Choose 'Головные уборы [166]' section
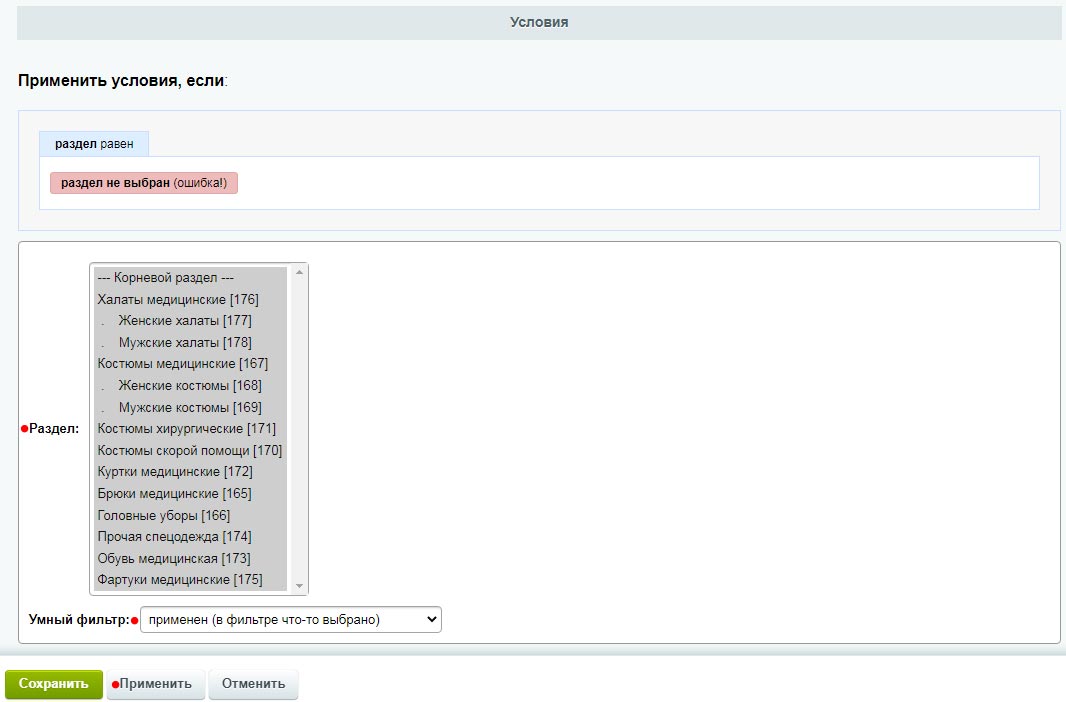 pyautogui.click(x=163, y=516)
